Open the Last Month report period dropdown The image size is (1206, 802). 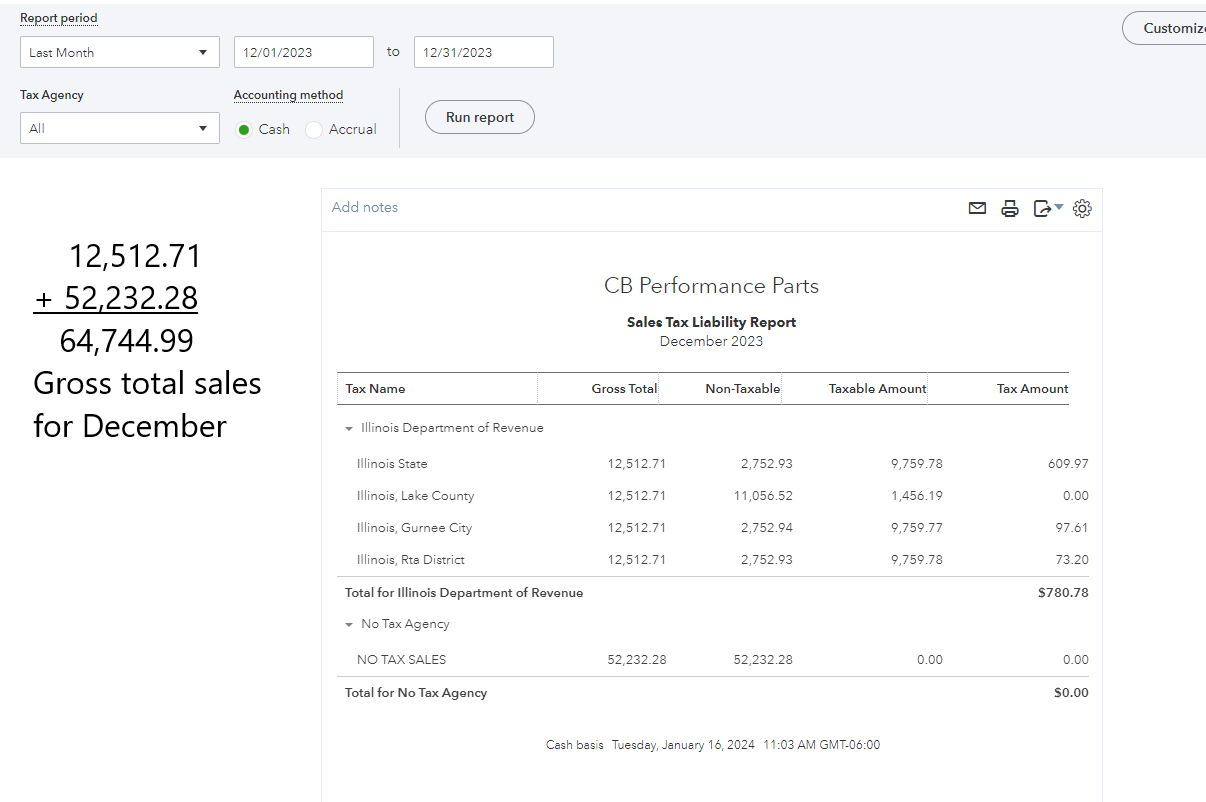tap(119, 51)
